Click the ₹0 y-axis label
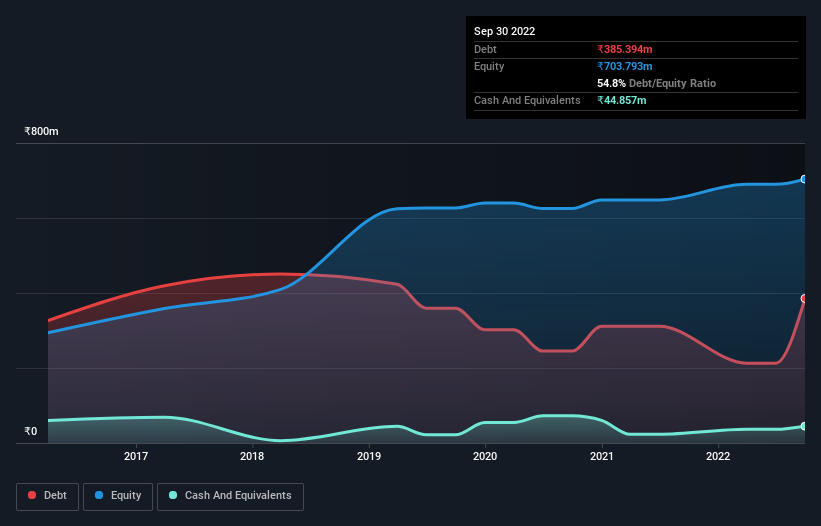The image size is (821, 526). click(31, 431)
